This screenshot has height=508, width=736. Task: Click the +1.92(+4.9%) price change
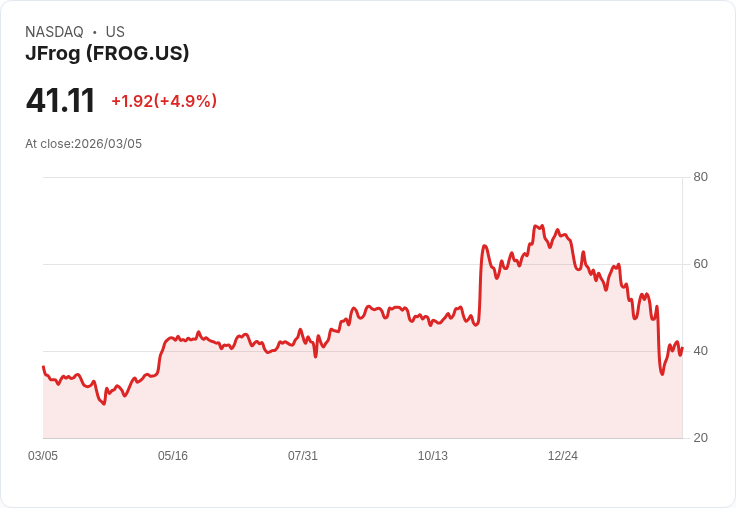coord(164,101)
